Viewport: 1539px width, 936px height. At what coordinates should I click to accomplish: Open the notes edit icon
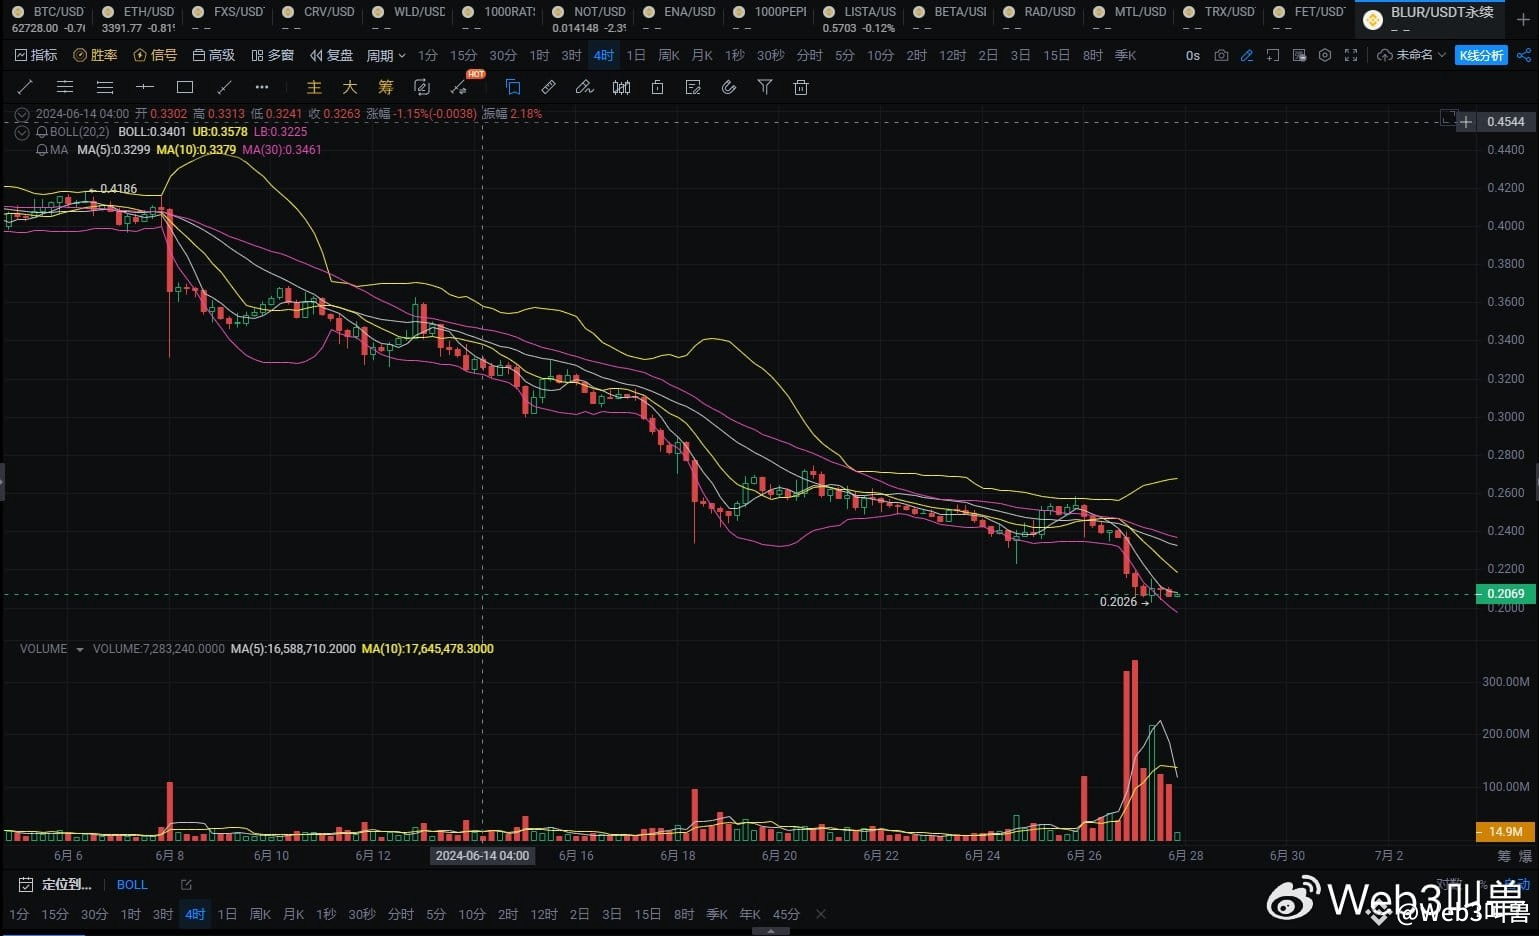pos(693,87)
